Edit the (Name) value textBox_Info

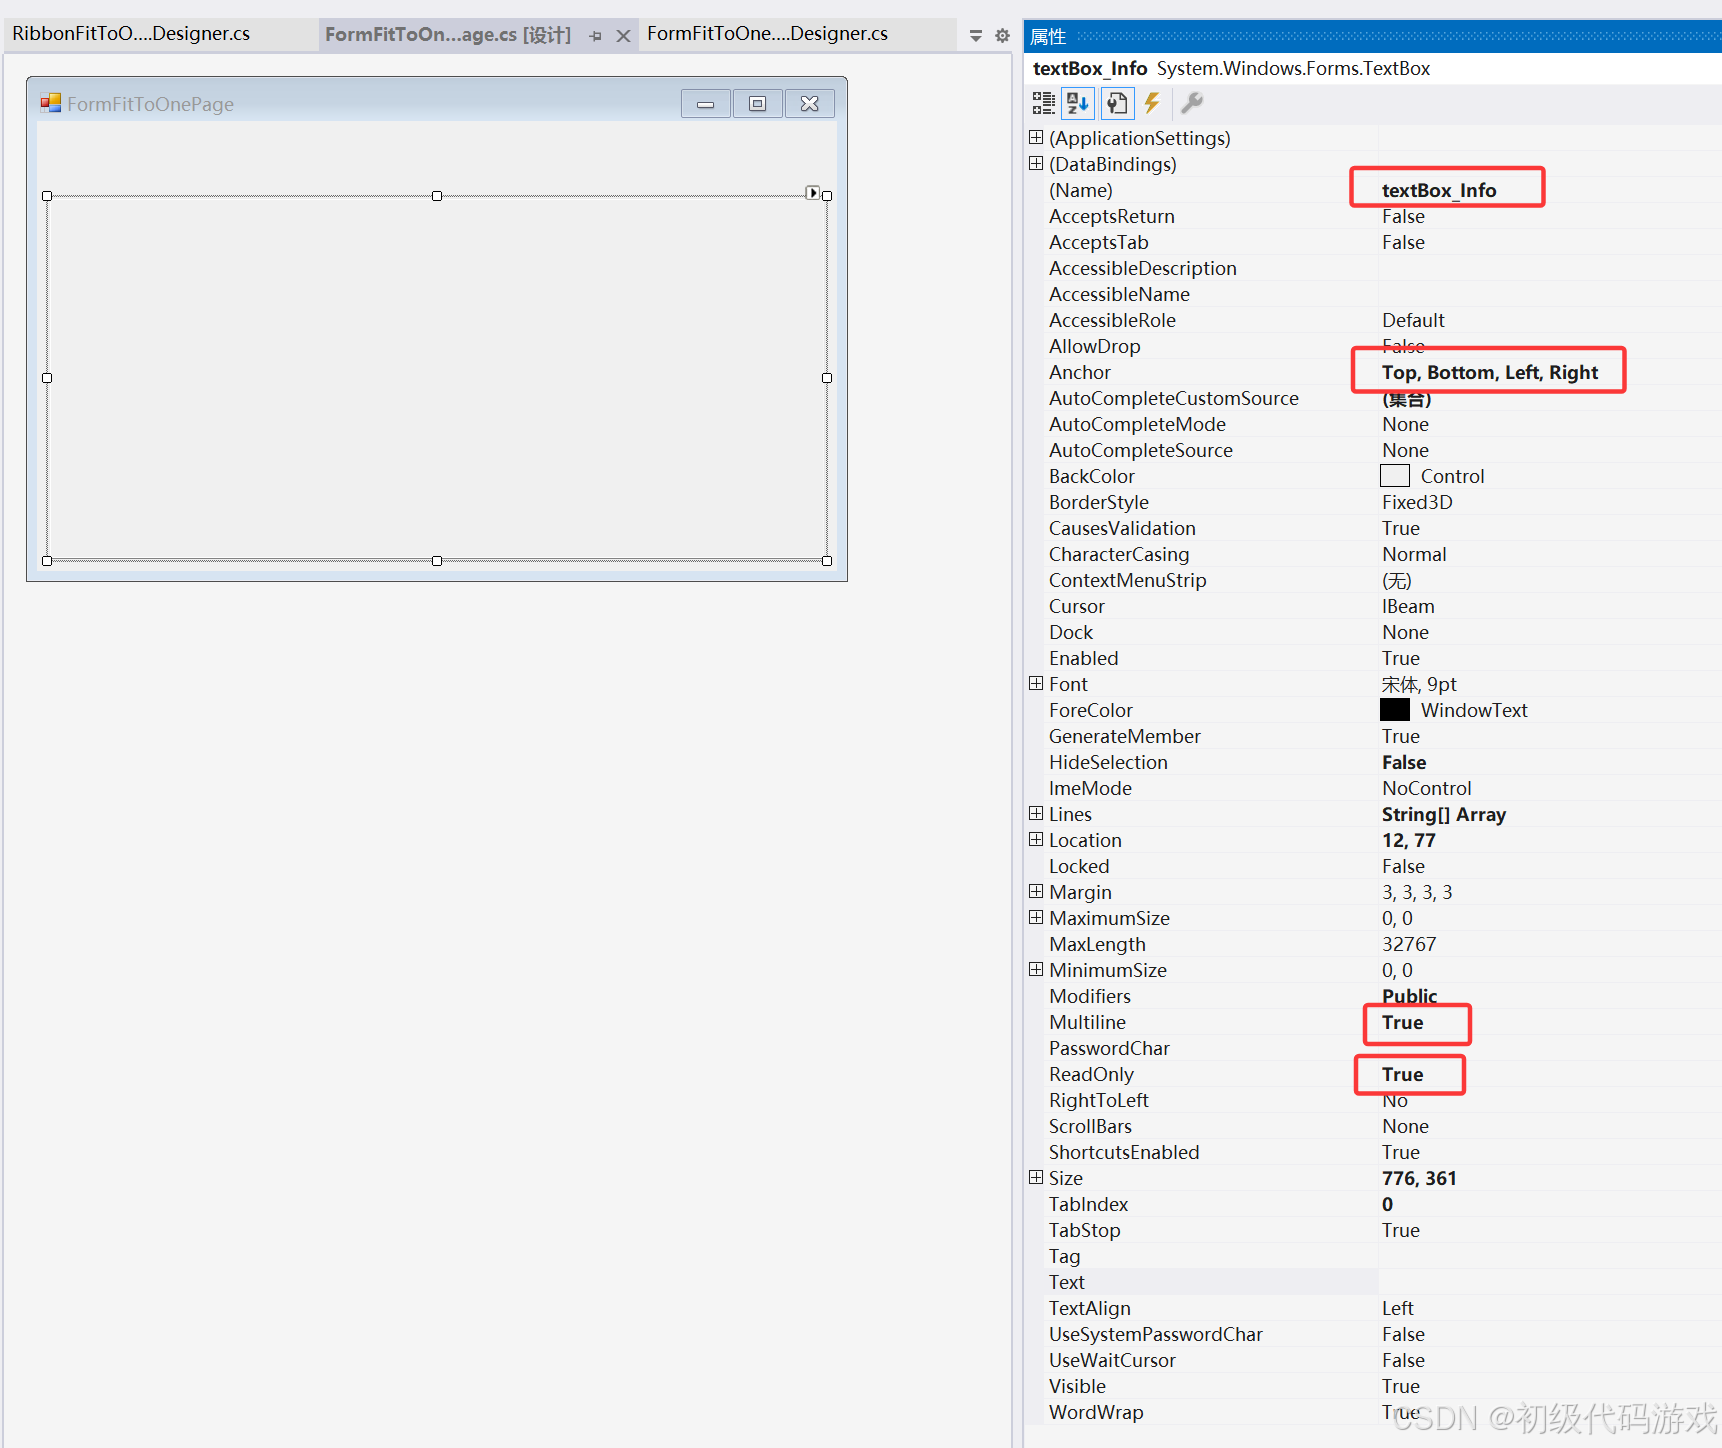click(x=1439, y=190)
